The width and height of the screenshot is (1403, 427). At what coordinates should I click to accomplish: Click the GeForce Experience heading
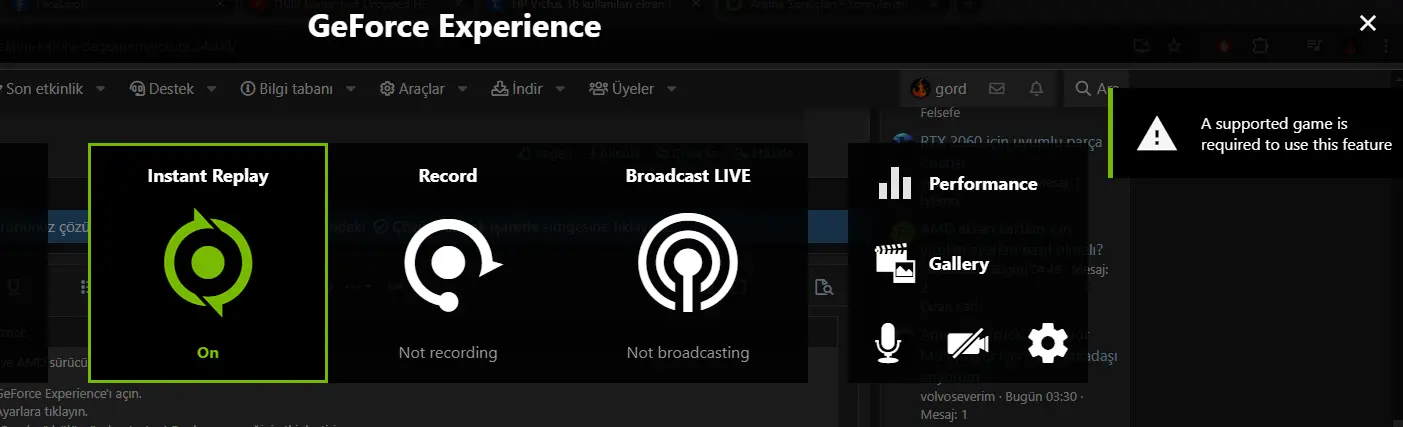tap(454, 26)
